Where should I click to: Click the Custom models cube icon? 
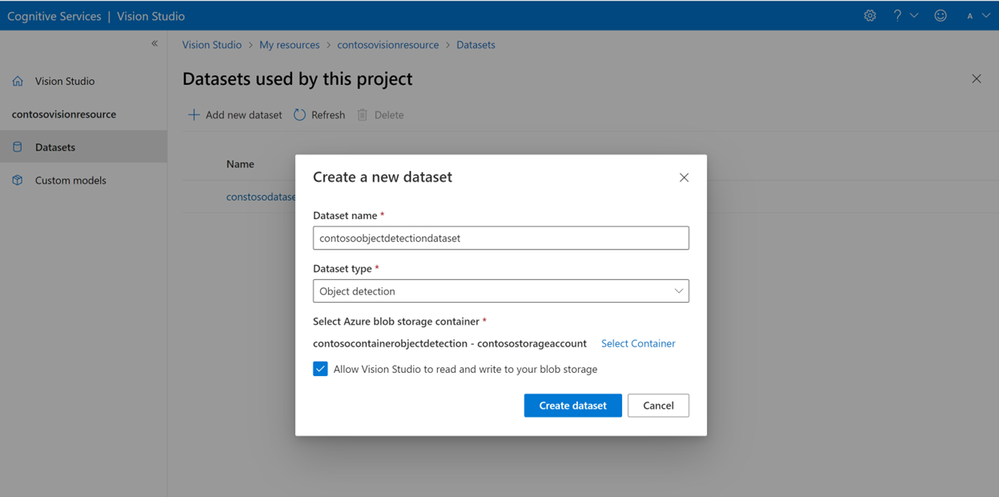17,180
